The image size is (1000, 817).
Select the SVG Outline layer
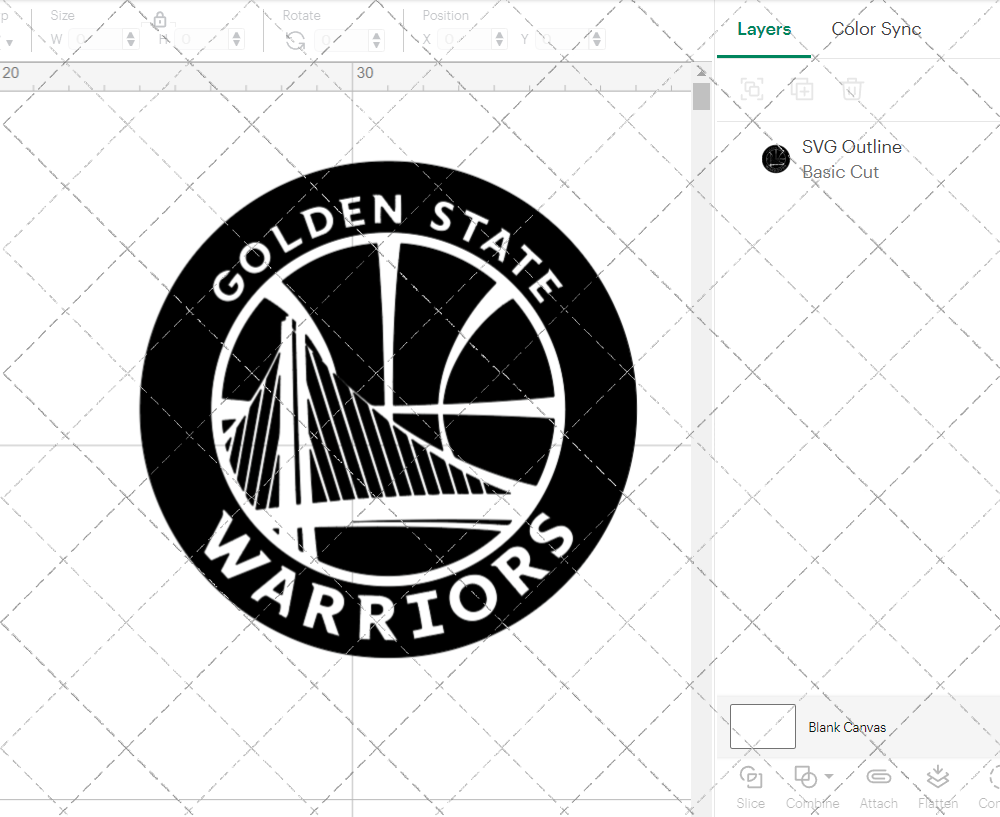[852, 146]
